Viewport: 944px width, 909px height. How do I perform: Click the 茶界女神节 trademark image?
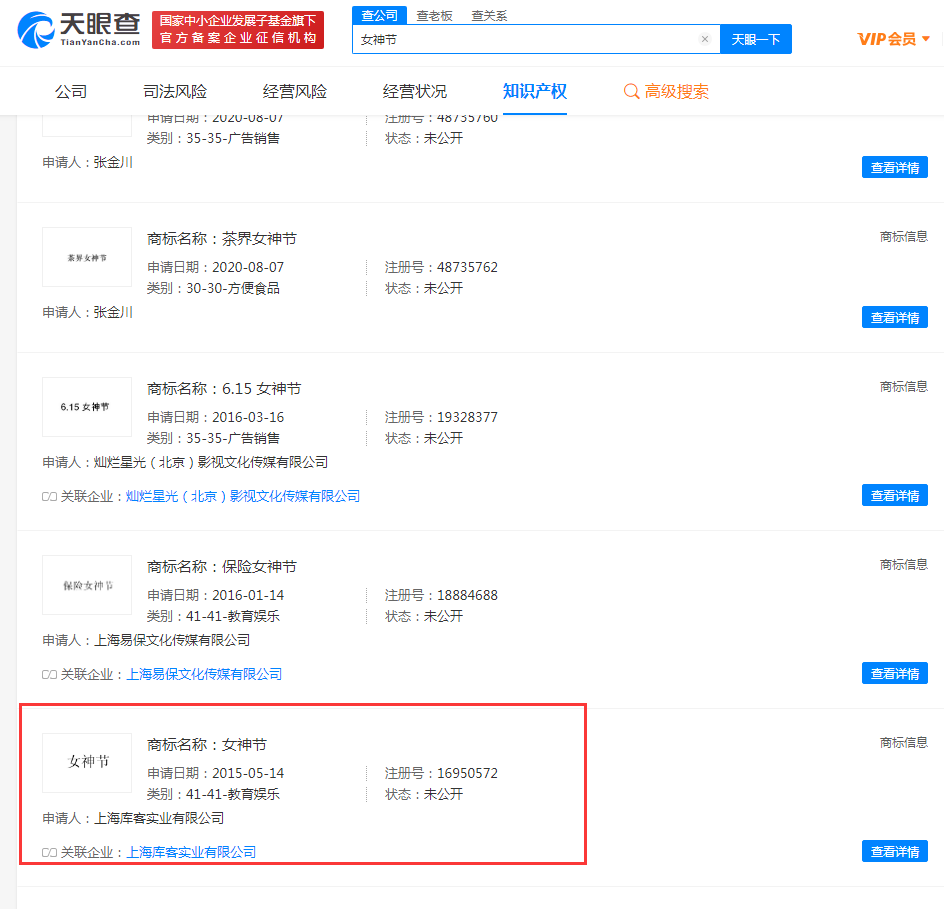tap(86, 256)
